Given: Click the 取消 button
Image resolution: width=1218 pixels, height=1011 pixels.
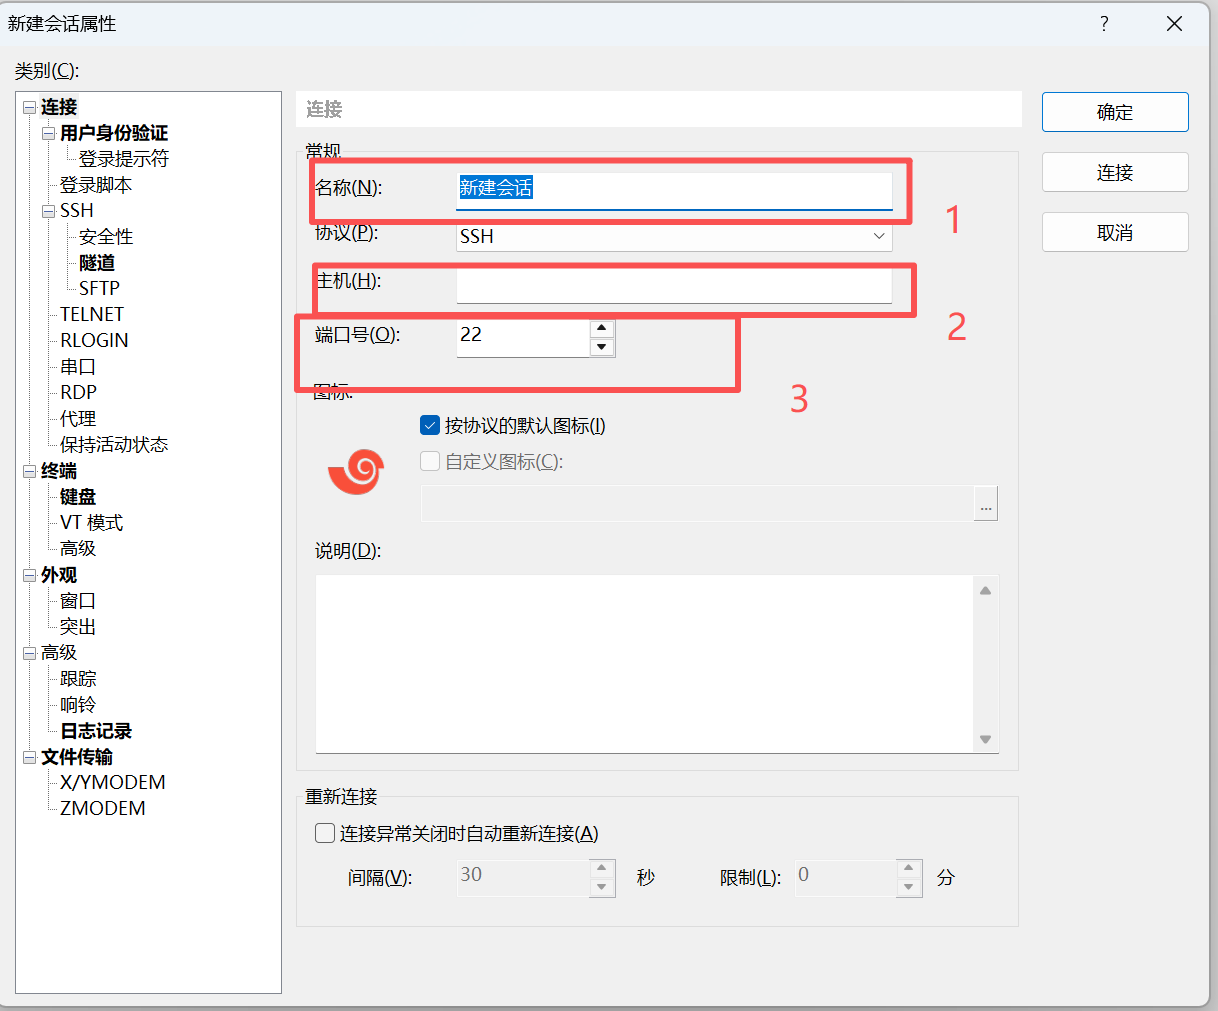Looking at the screenshot, I should (x=1115, y=232).
